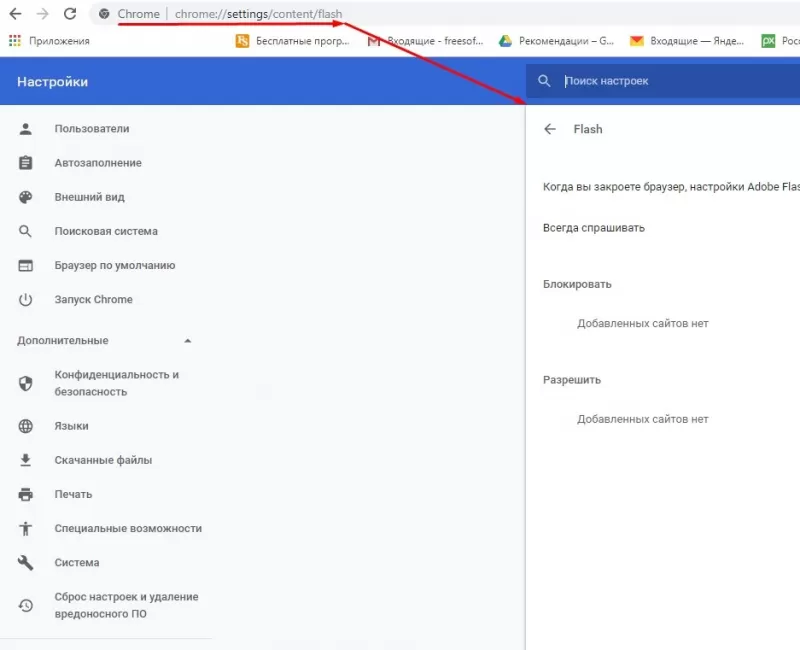
Task: Click the accessibility icon beside Специальные возможности
Action: tap(25, 528)
